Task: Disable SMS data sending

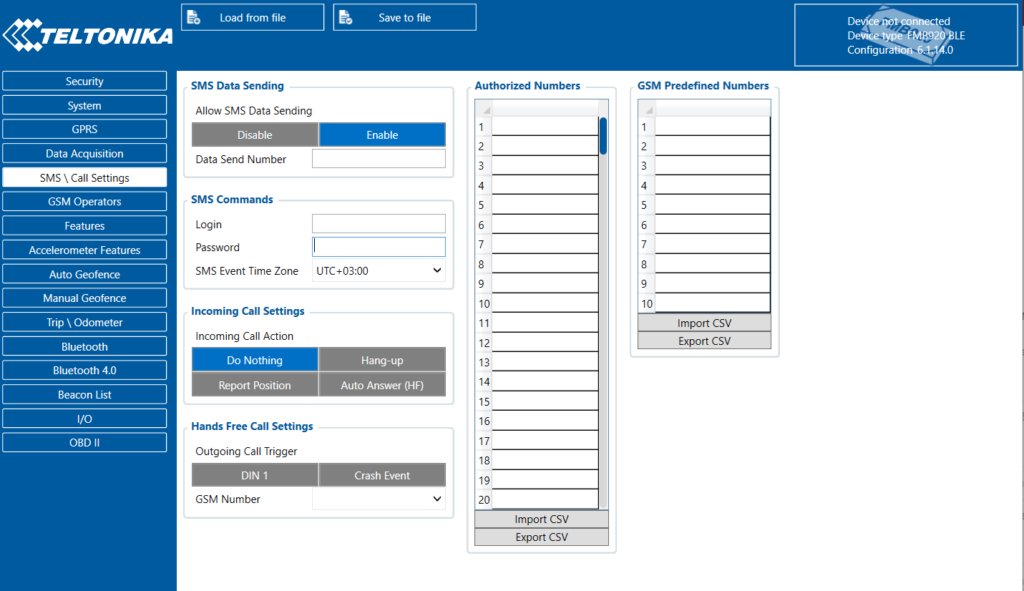Action: pyautogui.click(x=255, y=135)
